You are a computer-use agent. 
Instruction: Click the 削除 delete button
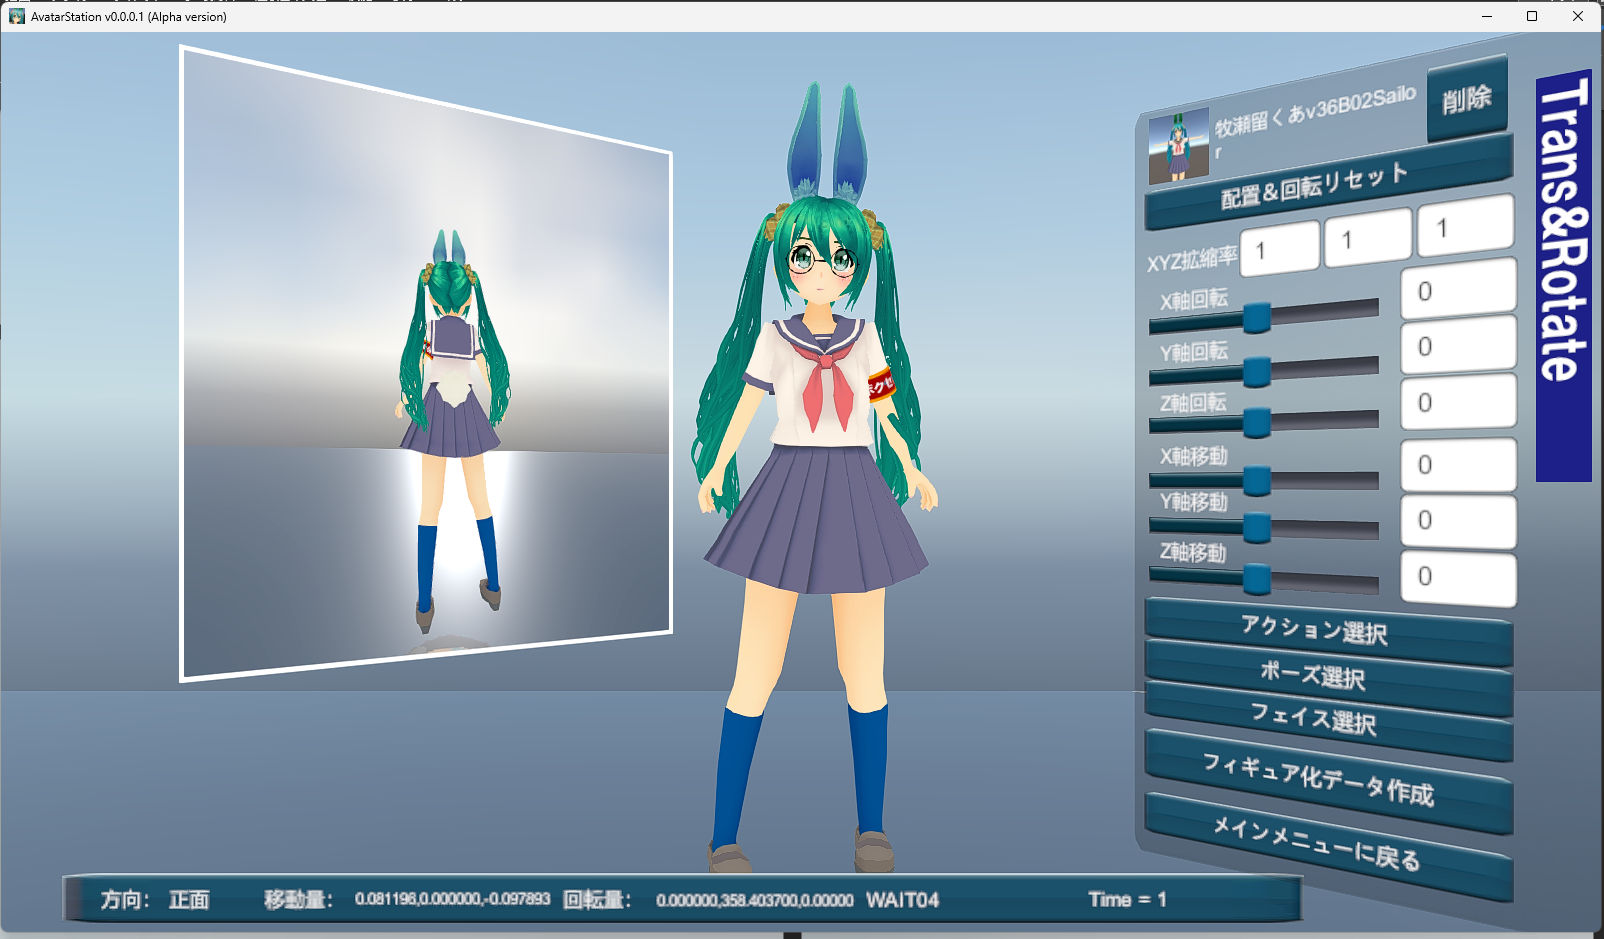click(x=1466, y=99)
